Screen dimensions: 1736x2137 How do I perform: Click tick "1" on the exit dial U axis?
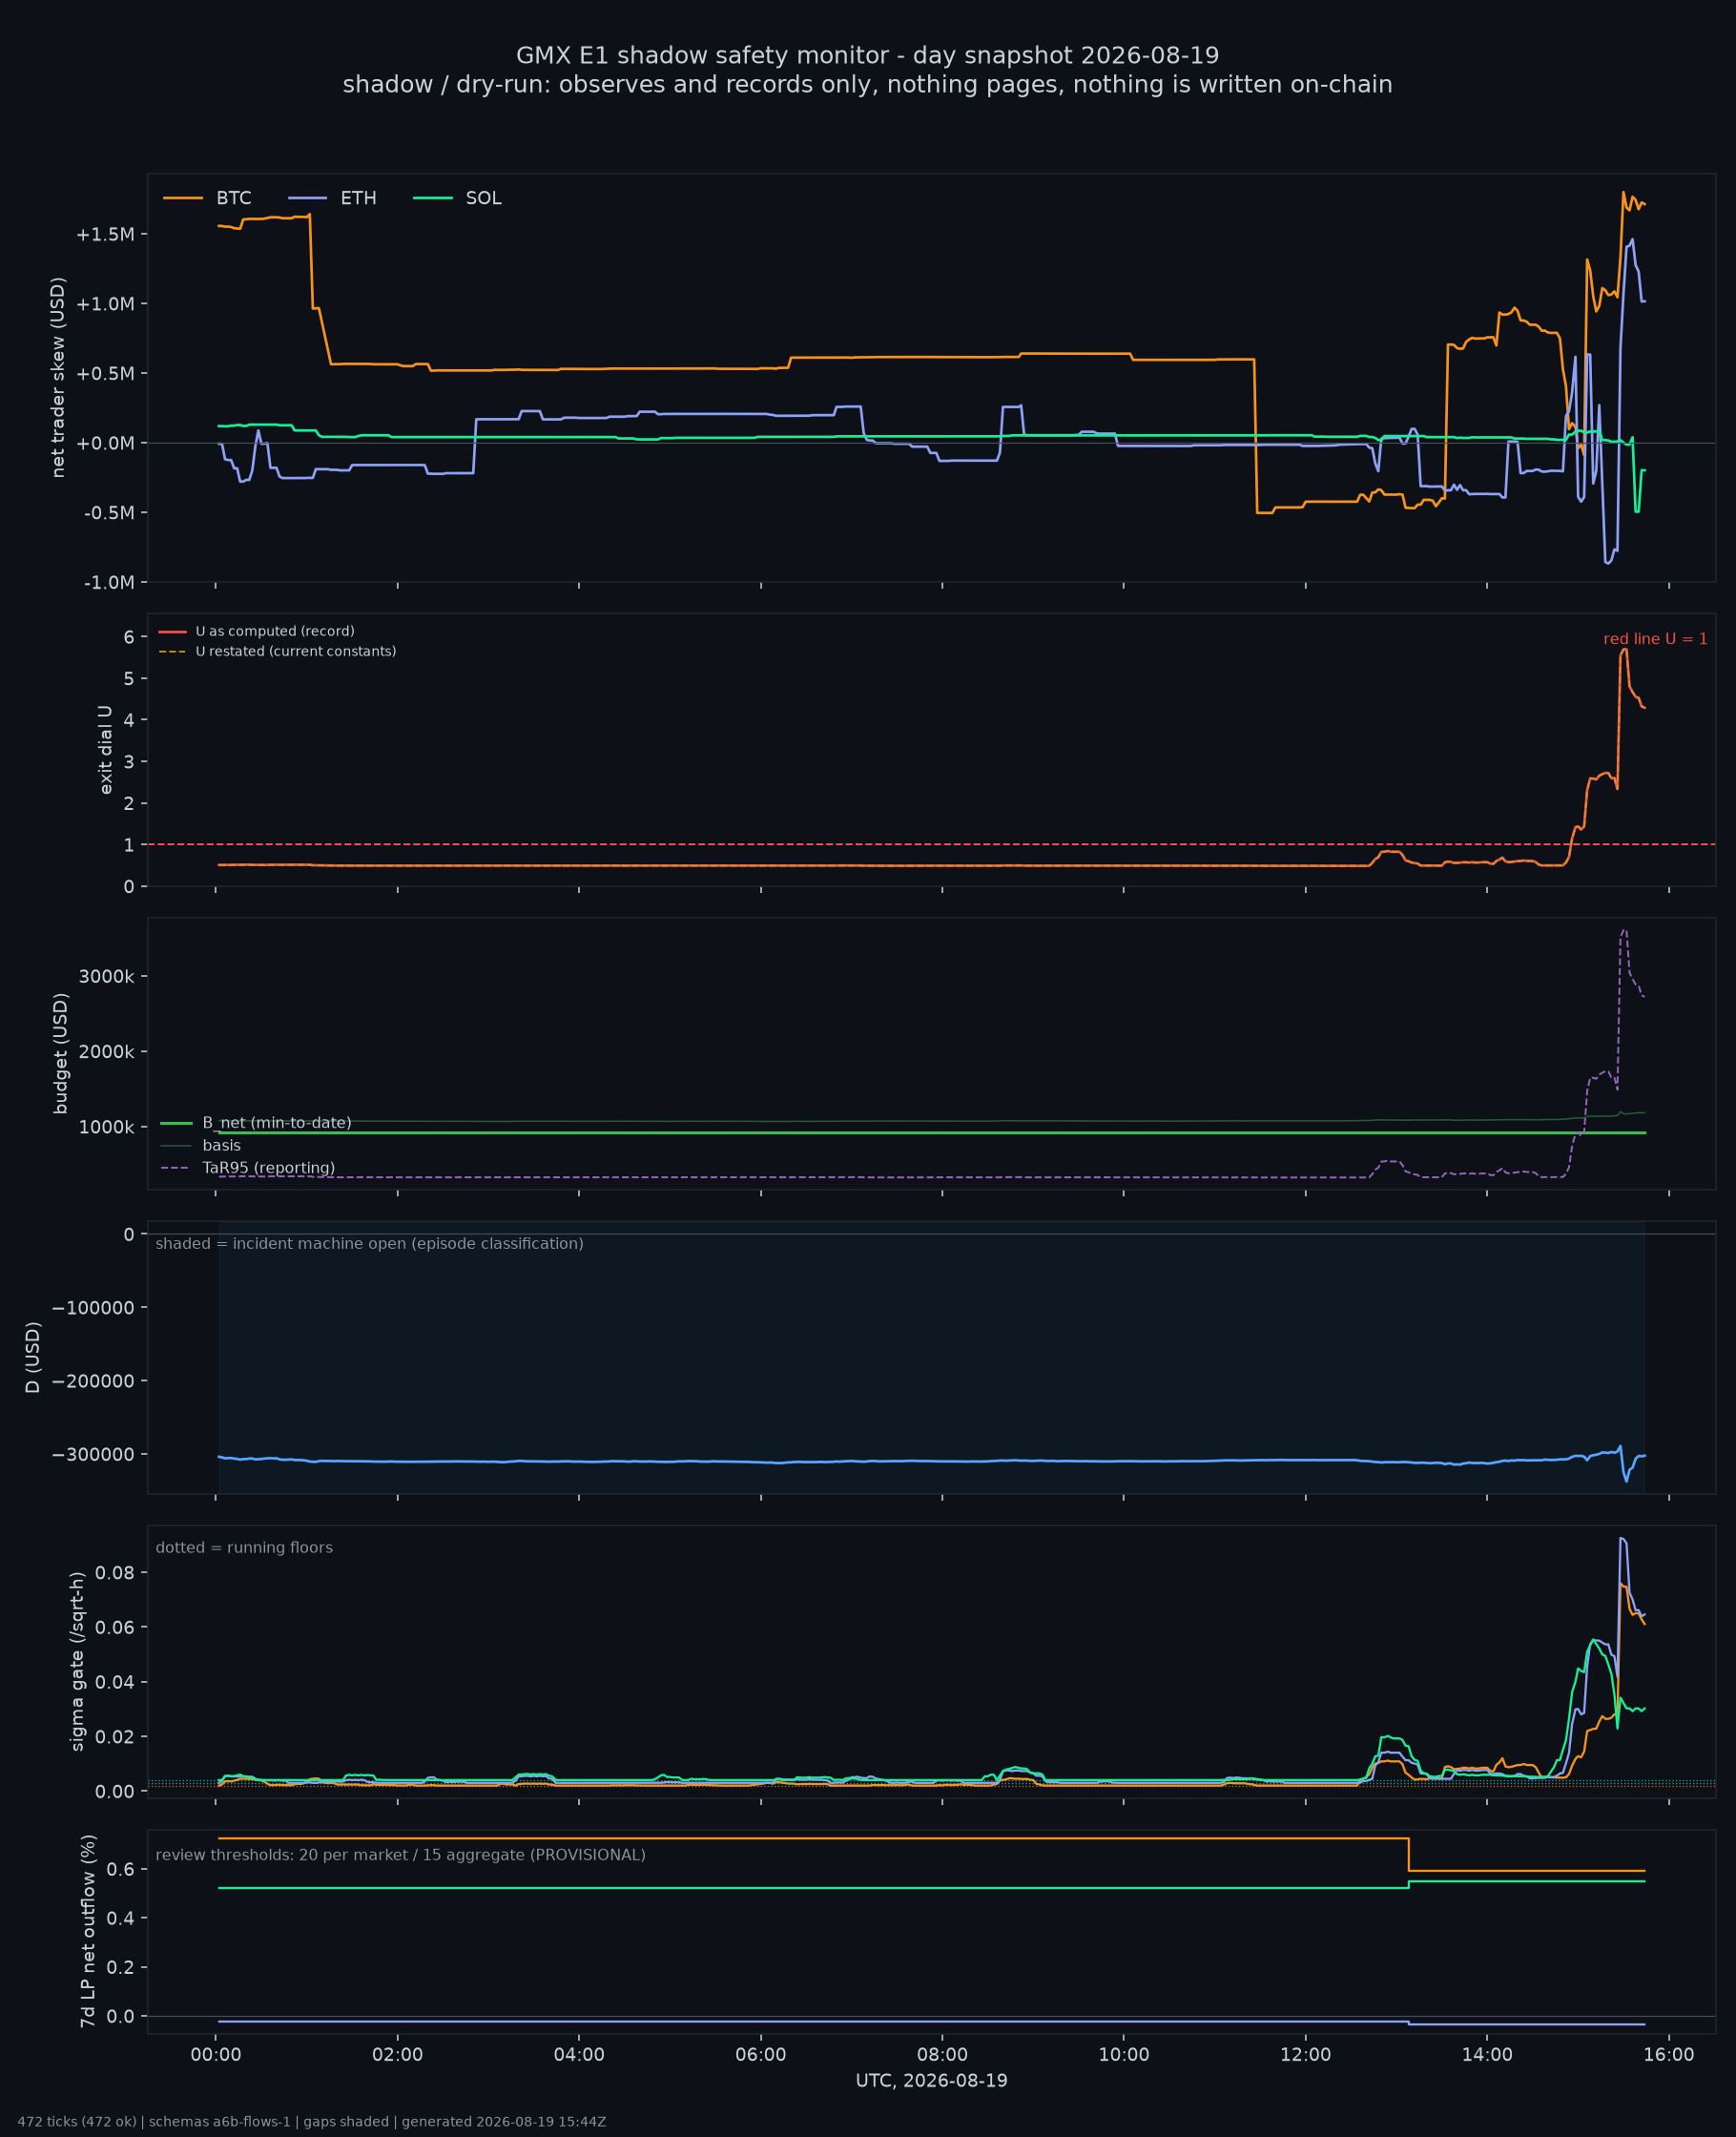pyautogui.click(x=129, y=845)
